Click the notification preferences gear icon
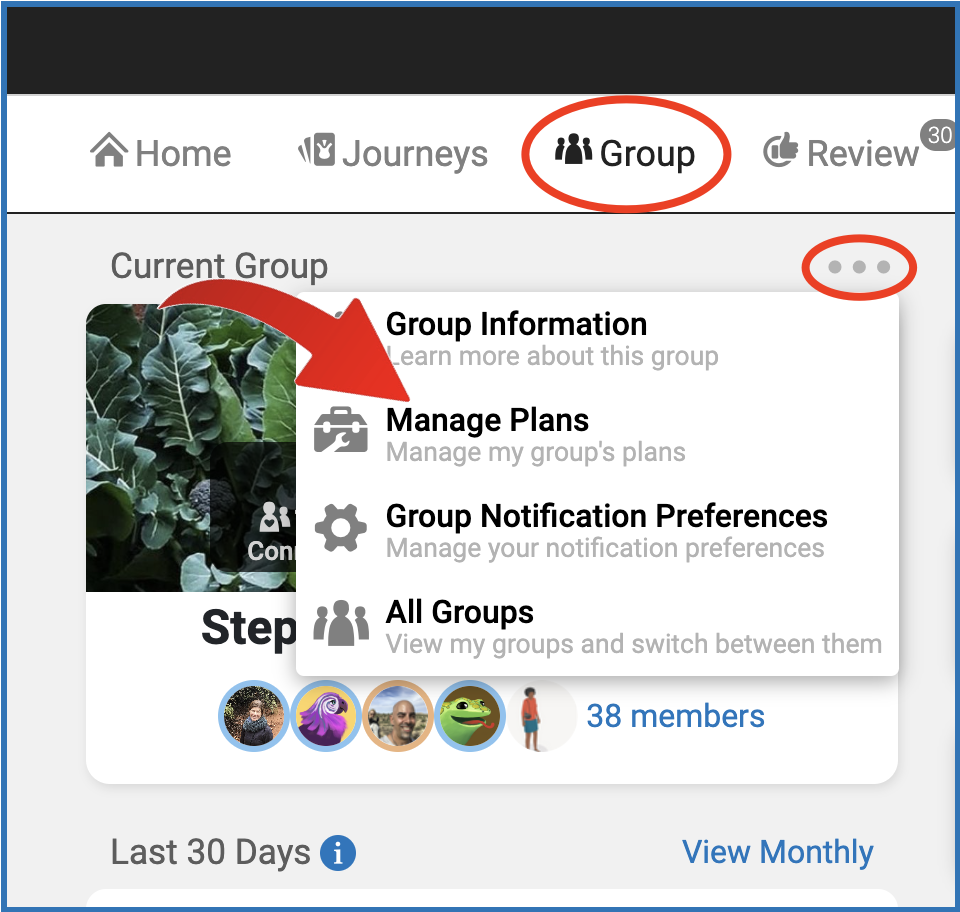The width and height of the screenshot is (960, 912). pyautogui.click(x=341, y=529)
